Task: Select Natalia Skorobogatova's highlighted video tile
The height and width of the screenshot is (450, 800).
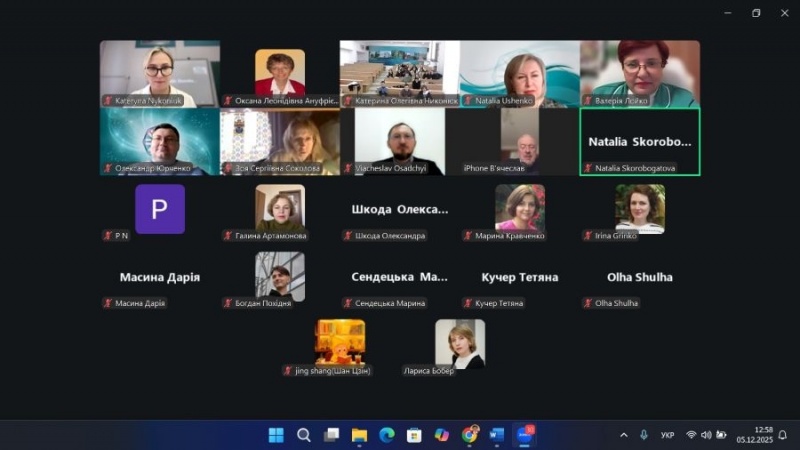Action: click(640, 141)
